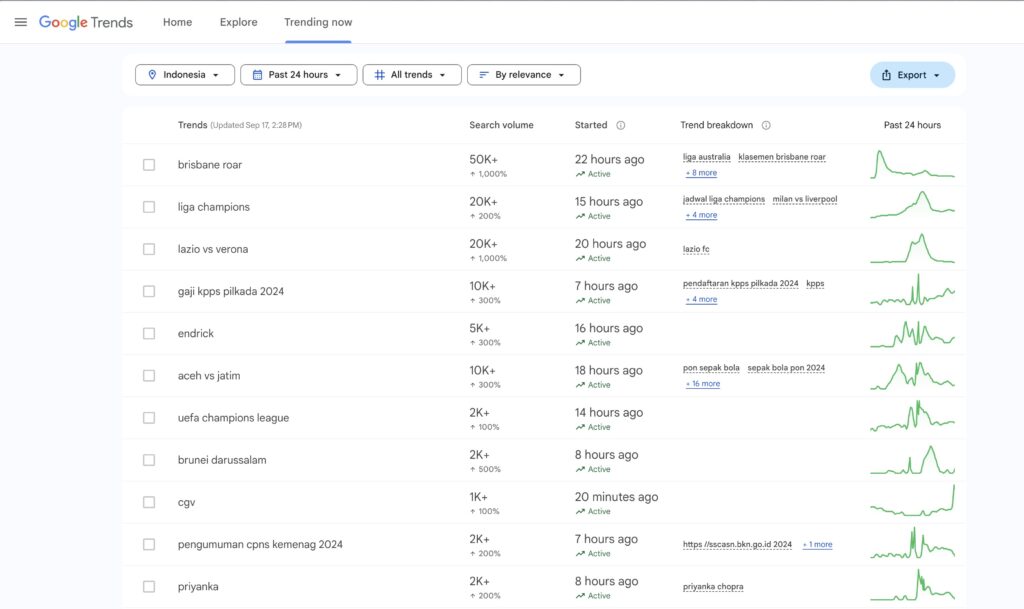Viewport: 1024px width, 609px height.
Task: Tick the uefa champions league checkbox
Action: click(x=149, y=418)
